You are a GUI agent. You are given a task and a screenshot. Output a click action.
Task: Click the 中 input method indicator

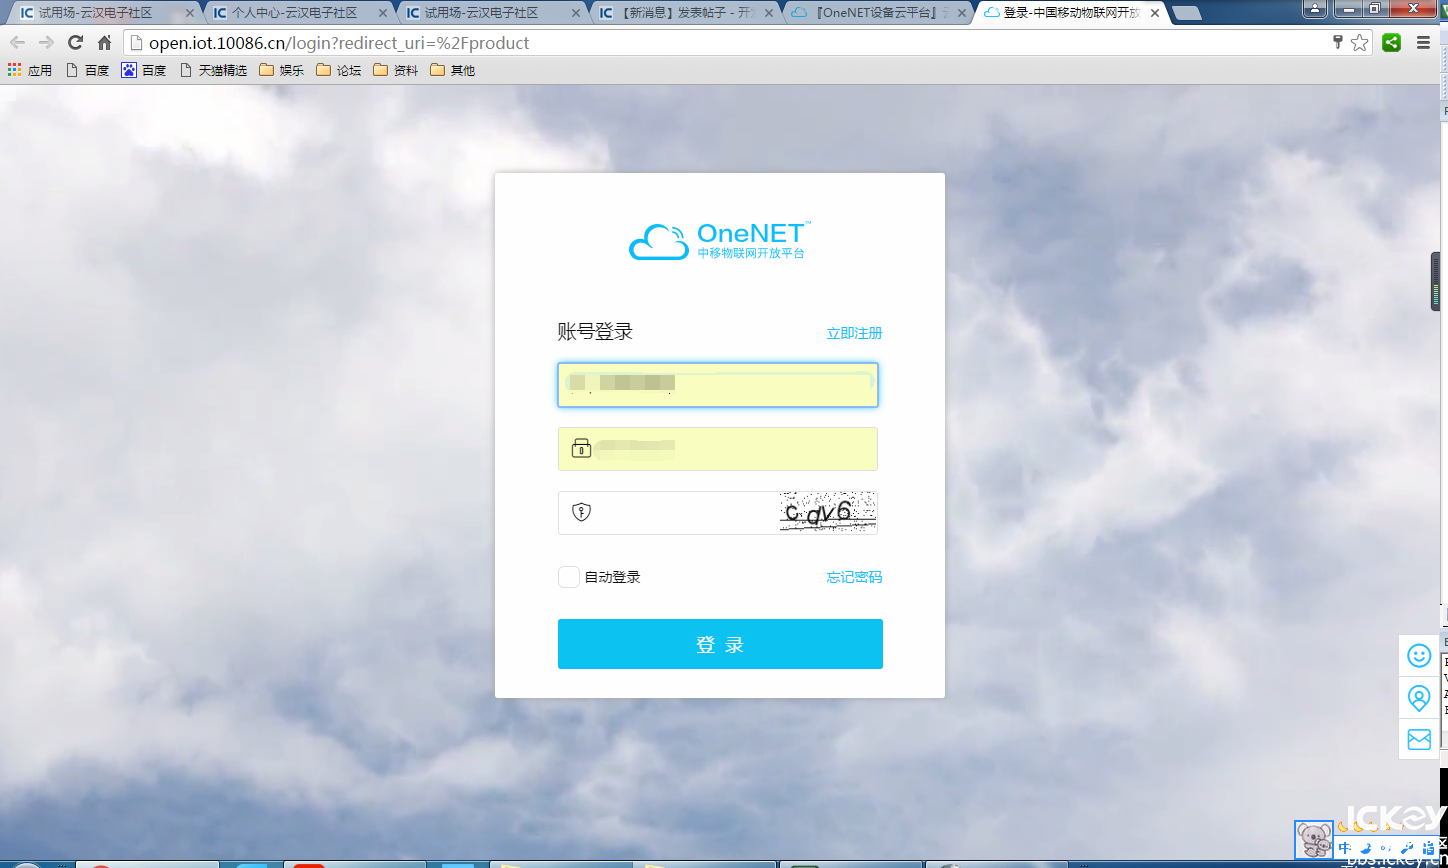1344,848
